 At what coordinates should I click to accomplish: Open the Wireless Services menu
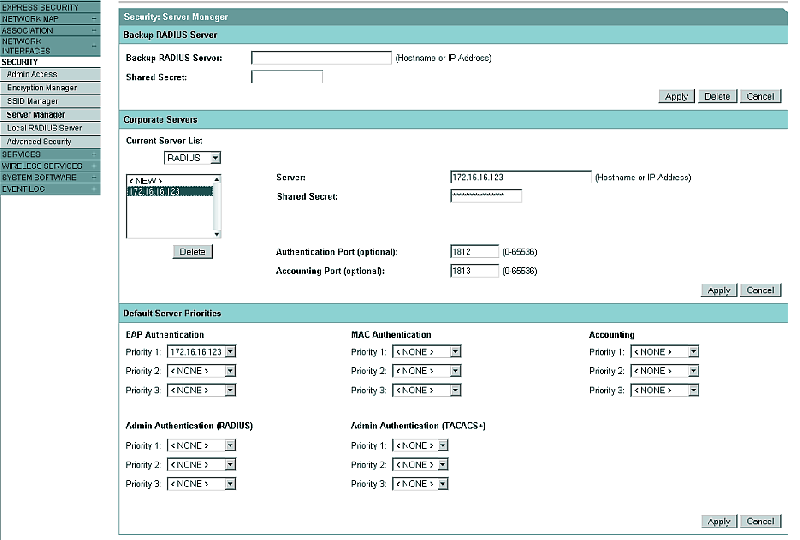pos(50,166)
